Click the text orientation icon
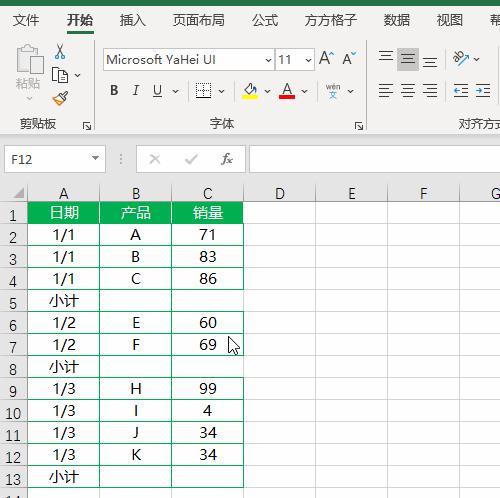Screen dimensions: 500x498 tap(461, 58)
